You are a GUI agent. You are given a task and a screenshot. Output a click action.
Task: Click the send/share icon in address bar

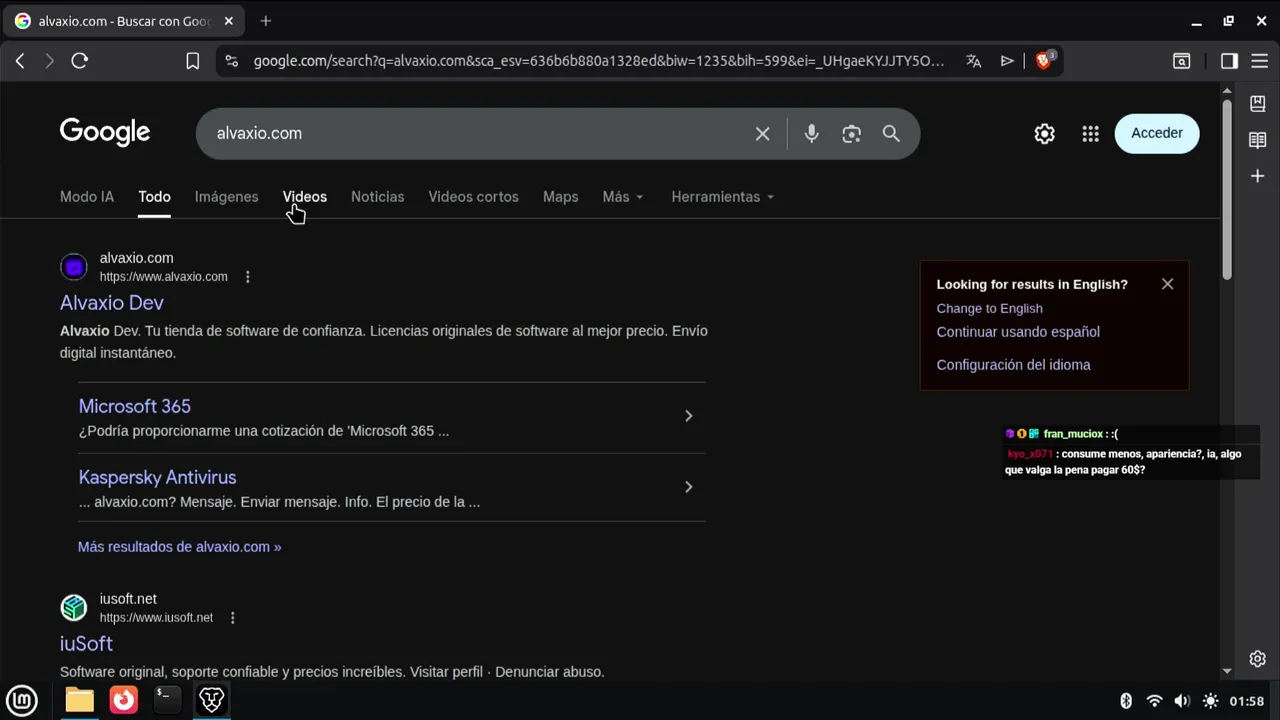[1007, 61]
